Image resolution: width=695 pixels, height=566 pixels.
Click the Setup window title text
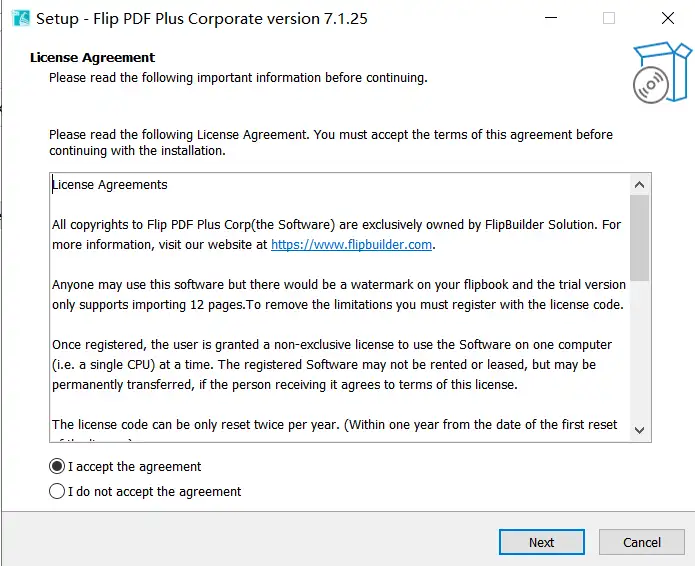click(x=202, y=19)
